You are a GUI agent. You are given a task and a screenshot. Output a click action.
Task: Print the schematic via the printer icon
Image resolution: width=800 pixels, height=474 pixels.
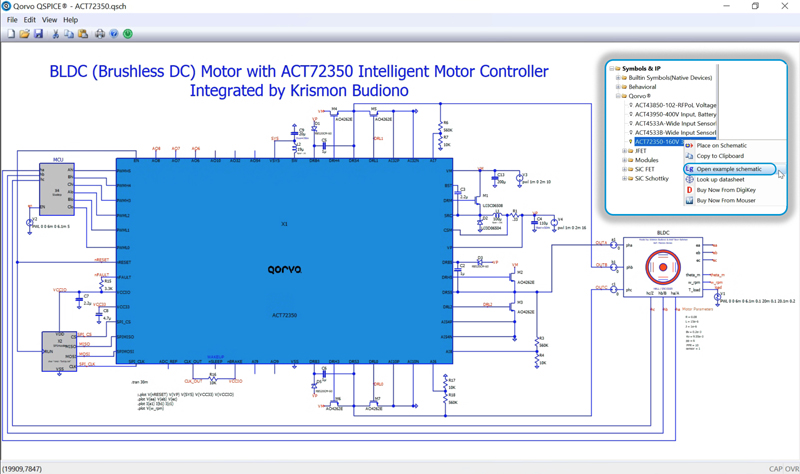click(x=100, y=34)
